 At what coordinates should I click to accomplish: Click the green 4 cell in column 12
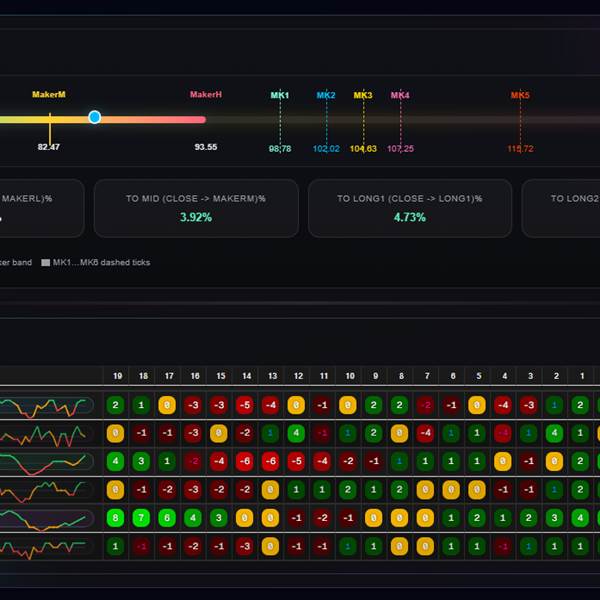tap(296, 433)
